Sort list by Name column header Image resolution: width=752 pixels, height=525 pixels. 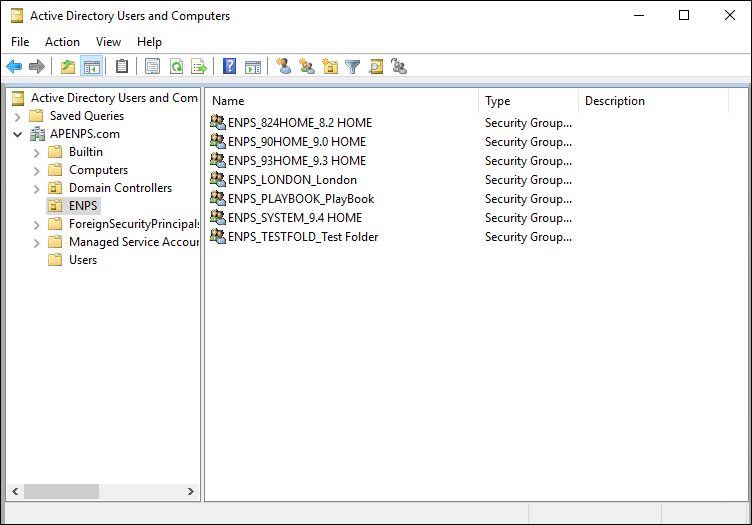coord(342,101)
